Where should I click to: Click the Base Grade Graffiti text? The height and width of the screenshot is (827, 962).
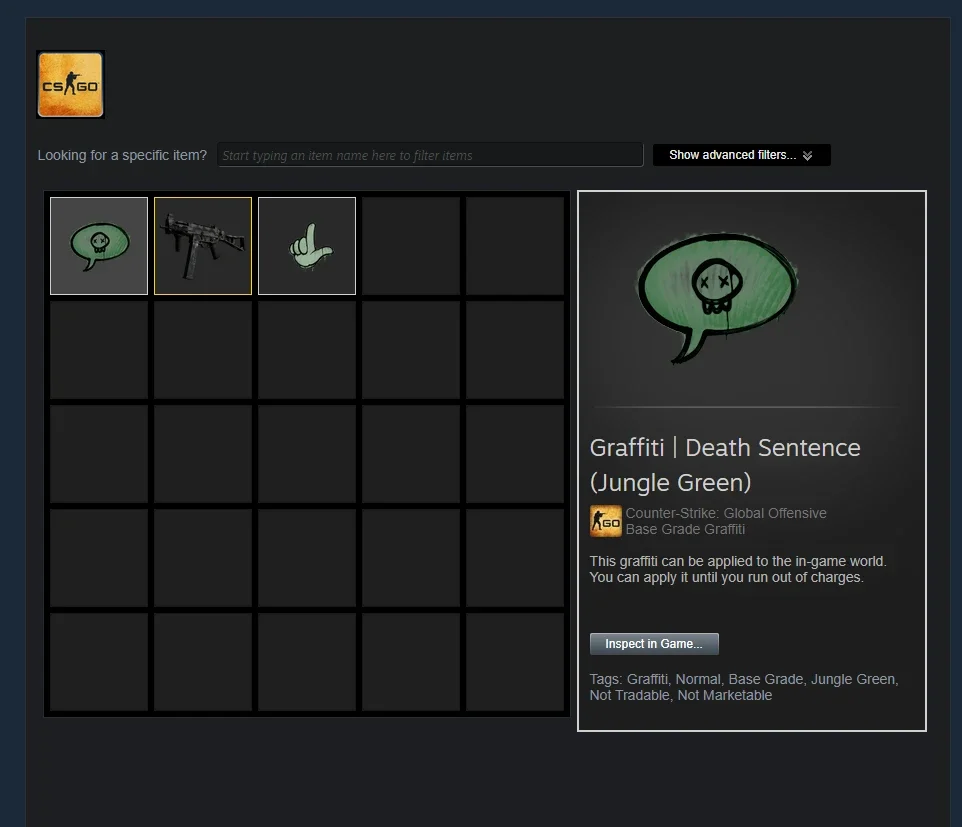[685, 529]
